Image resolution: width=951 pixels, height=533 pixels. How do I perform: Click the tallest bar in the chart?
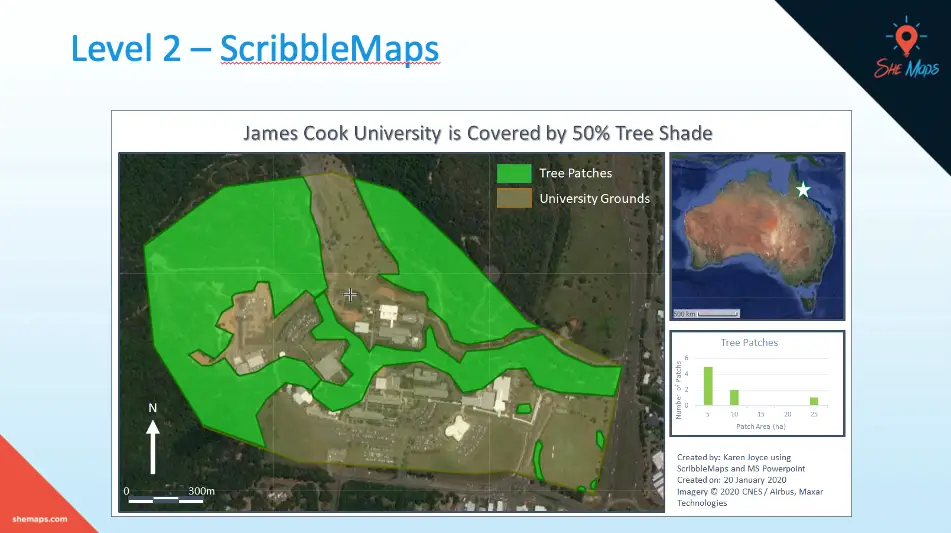click(708, 386)
